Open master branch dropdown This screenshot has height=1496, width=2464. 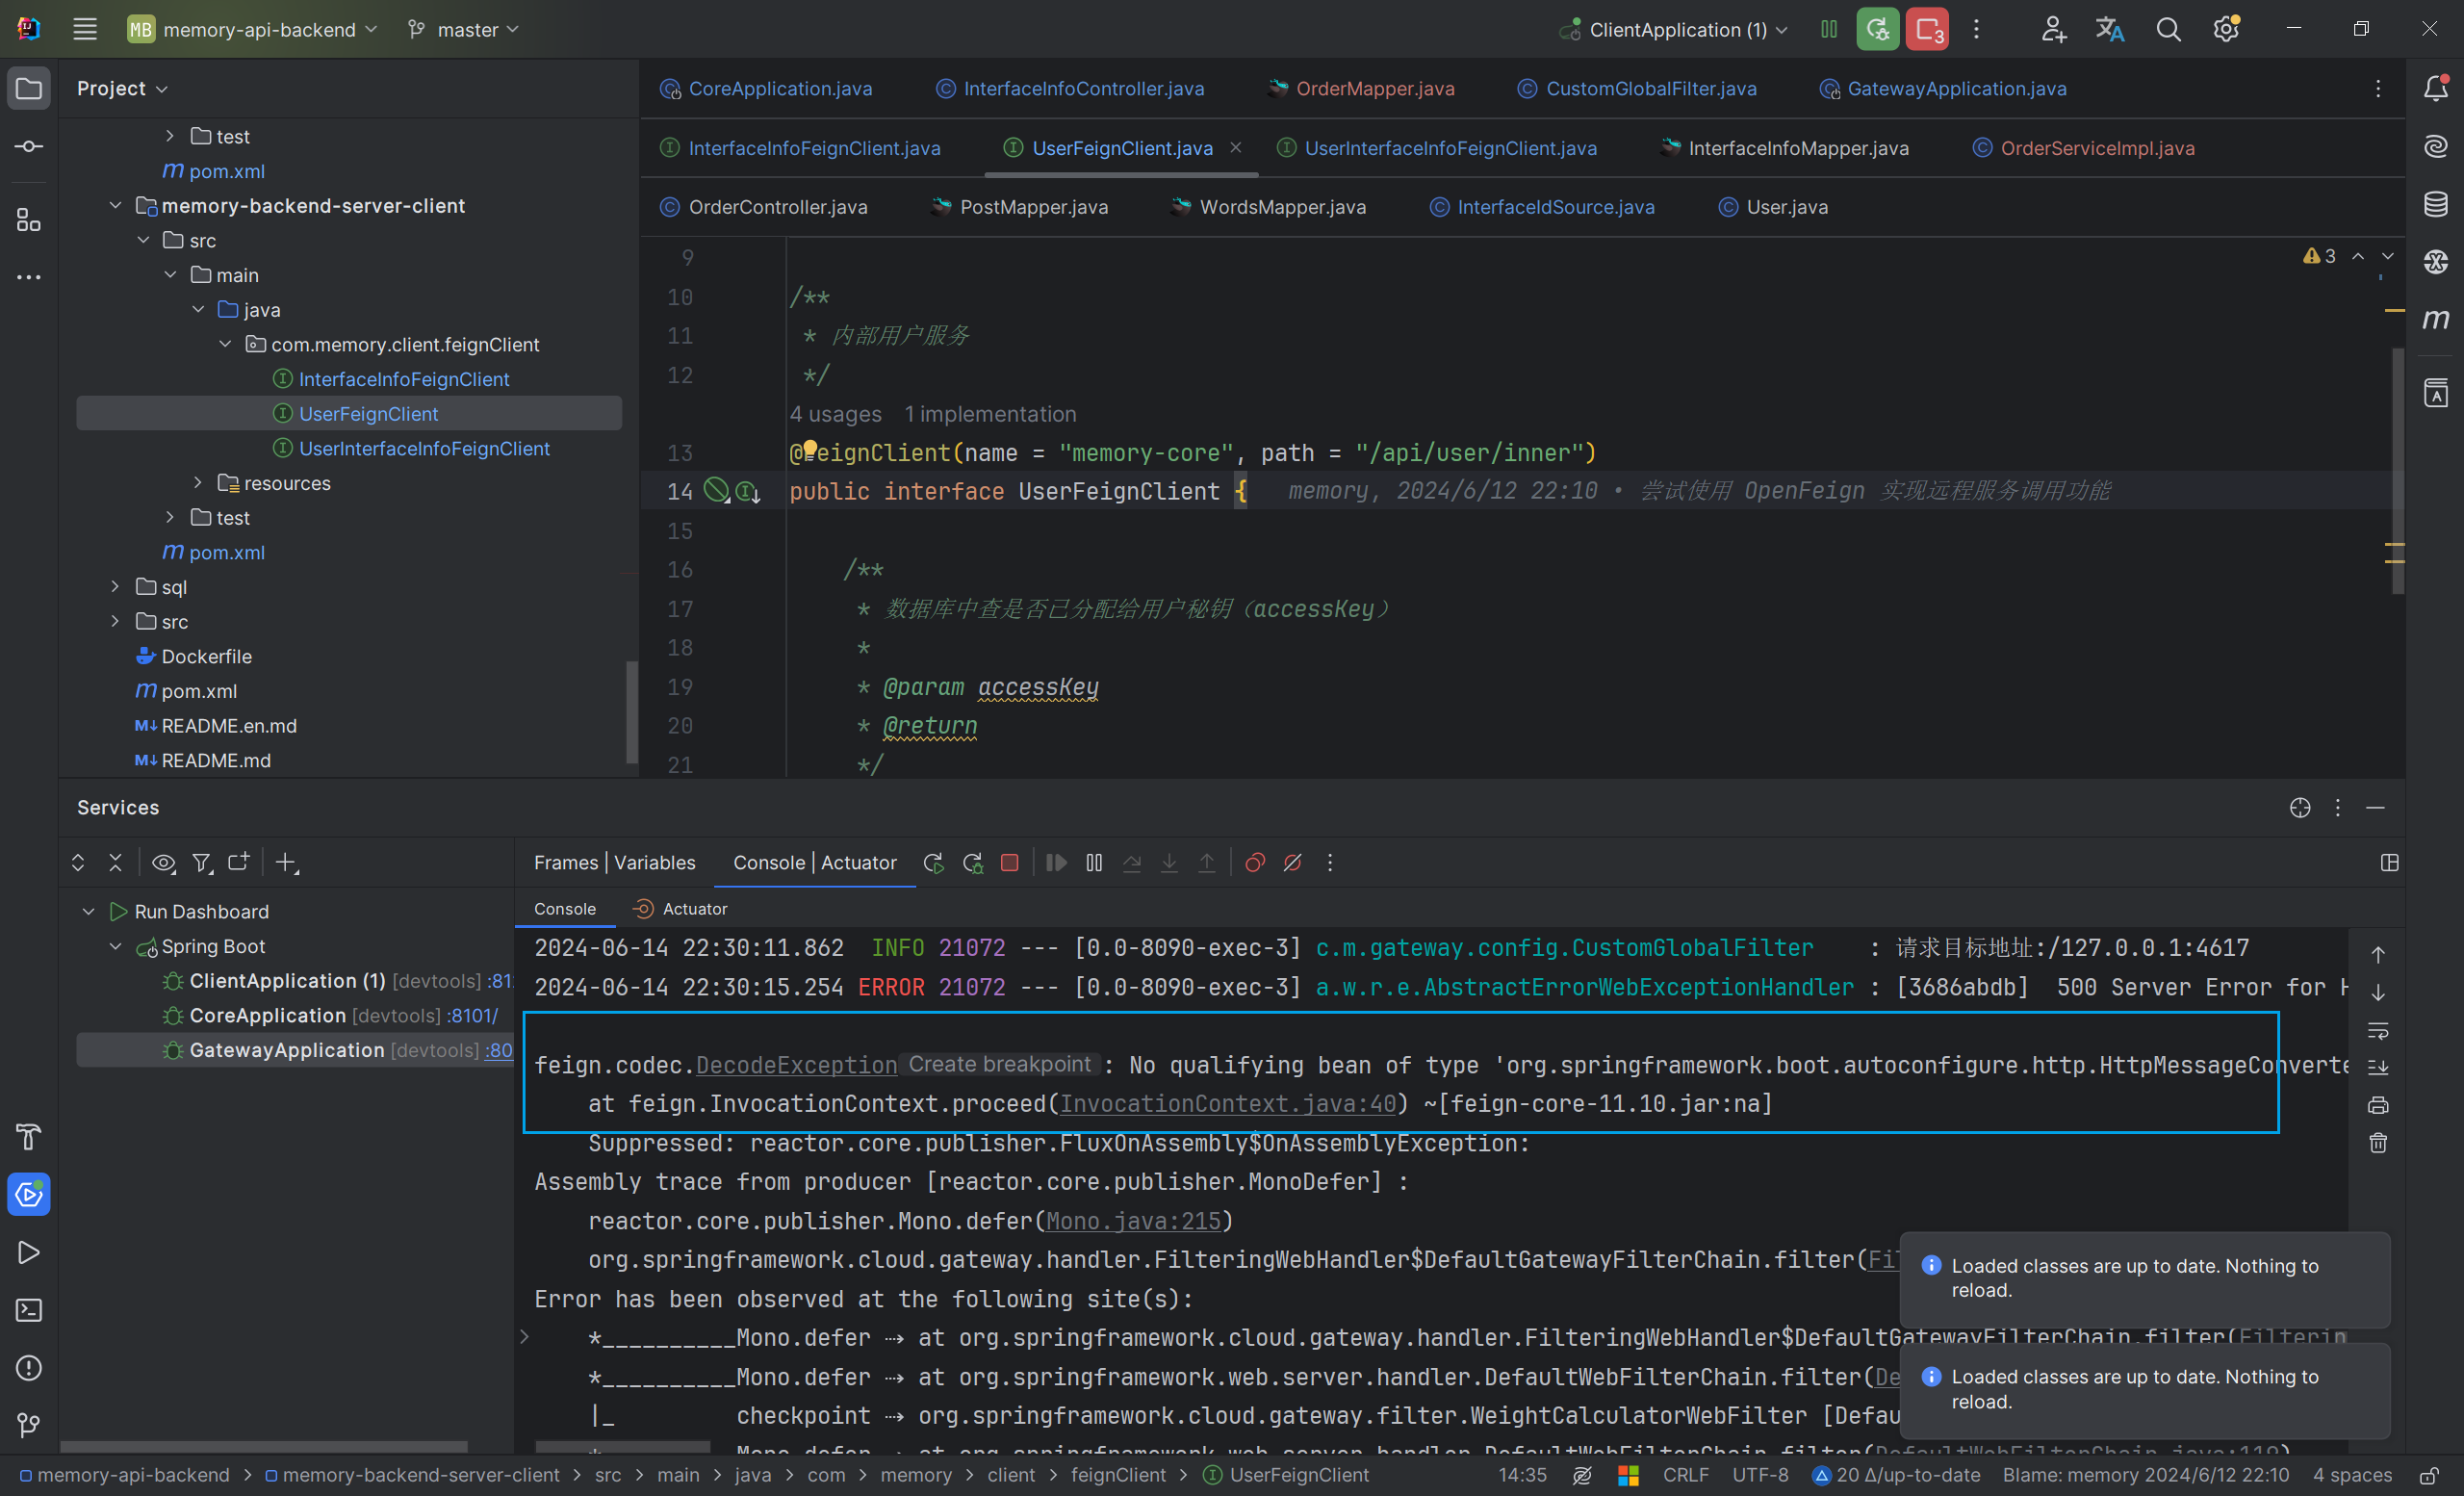[464, 30]
